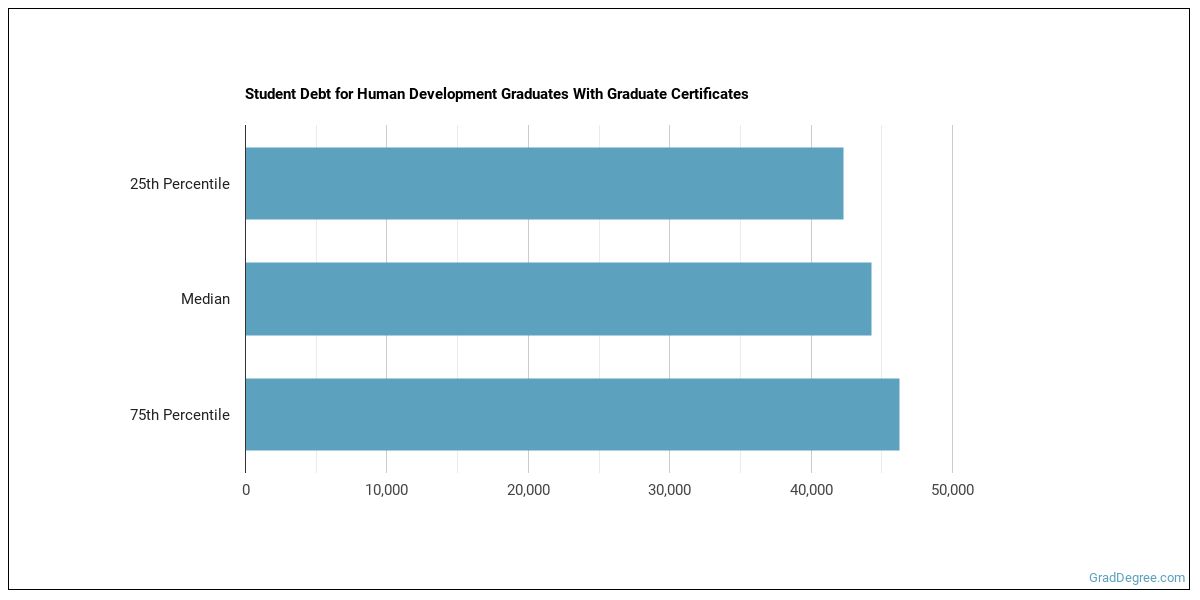Click the GradDegree.com watermark link
Image resolution: width=1200 pixels, height=600 pixels.
tap(1136, 578)
